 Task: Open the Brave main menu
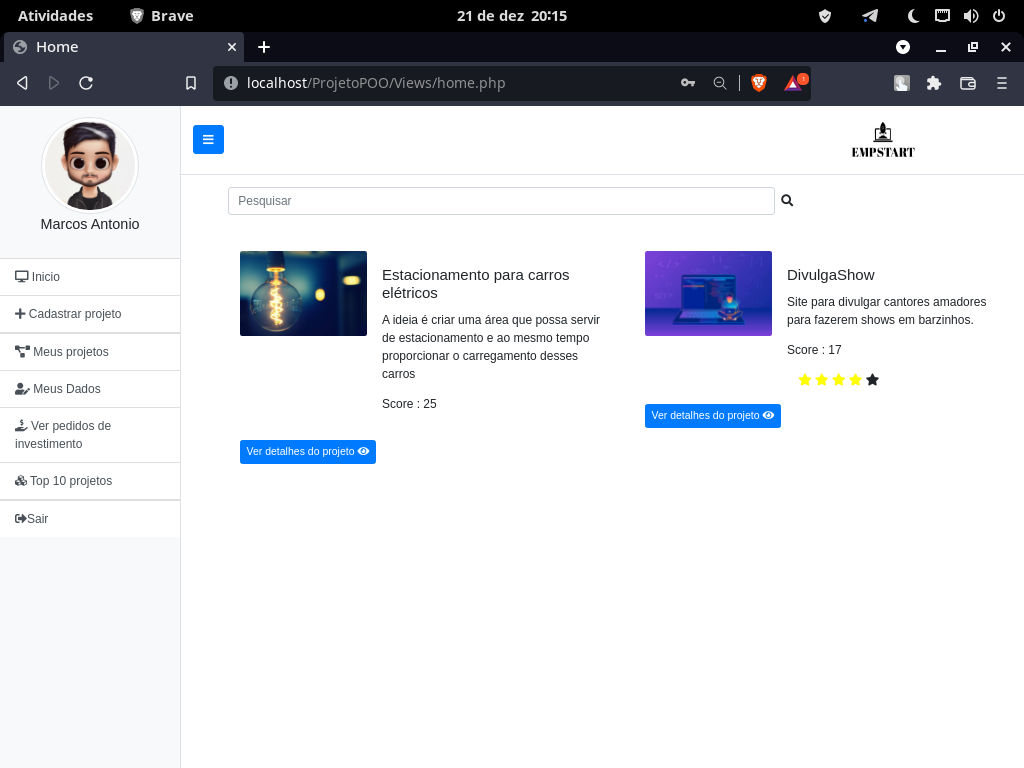coord(1002,83)
